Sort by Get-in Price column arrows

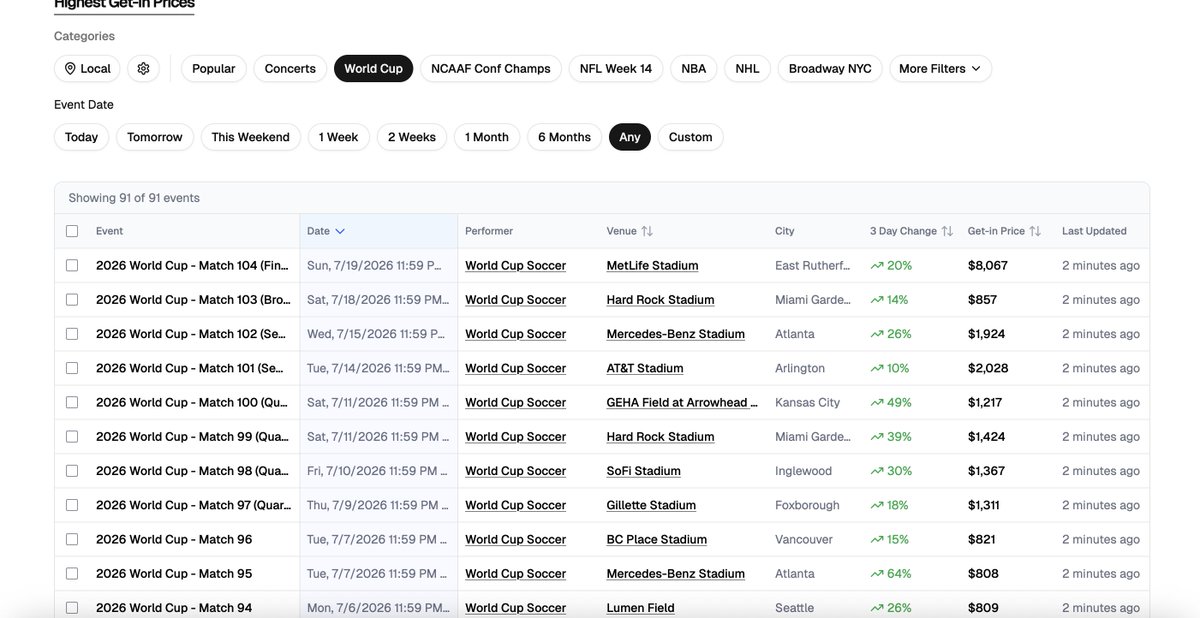tap(1035, 231)
